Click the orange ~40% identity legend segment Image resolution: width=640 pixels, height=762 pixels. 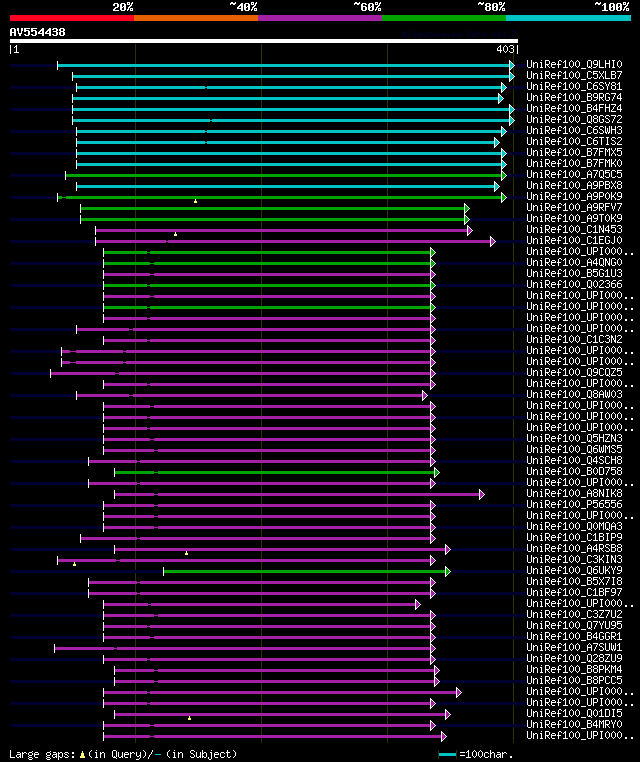196,18
